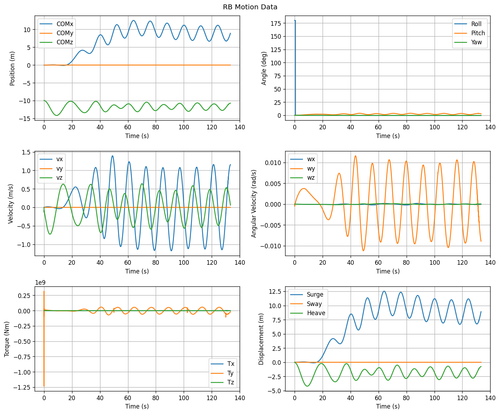This screenshot has width=500, height=414.
Task: Select the COMy legend entry
Action: 56,33
